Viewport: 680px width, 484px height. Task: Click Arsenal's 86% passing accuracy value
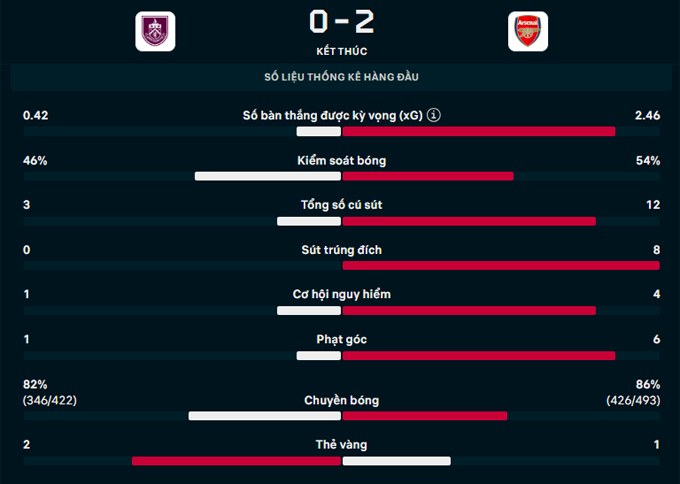point(647,384)
